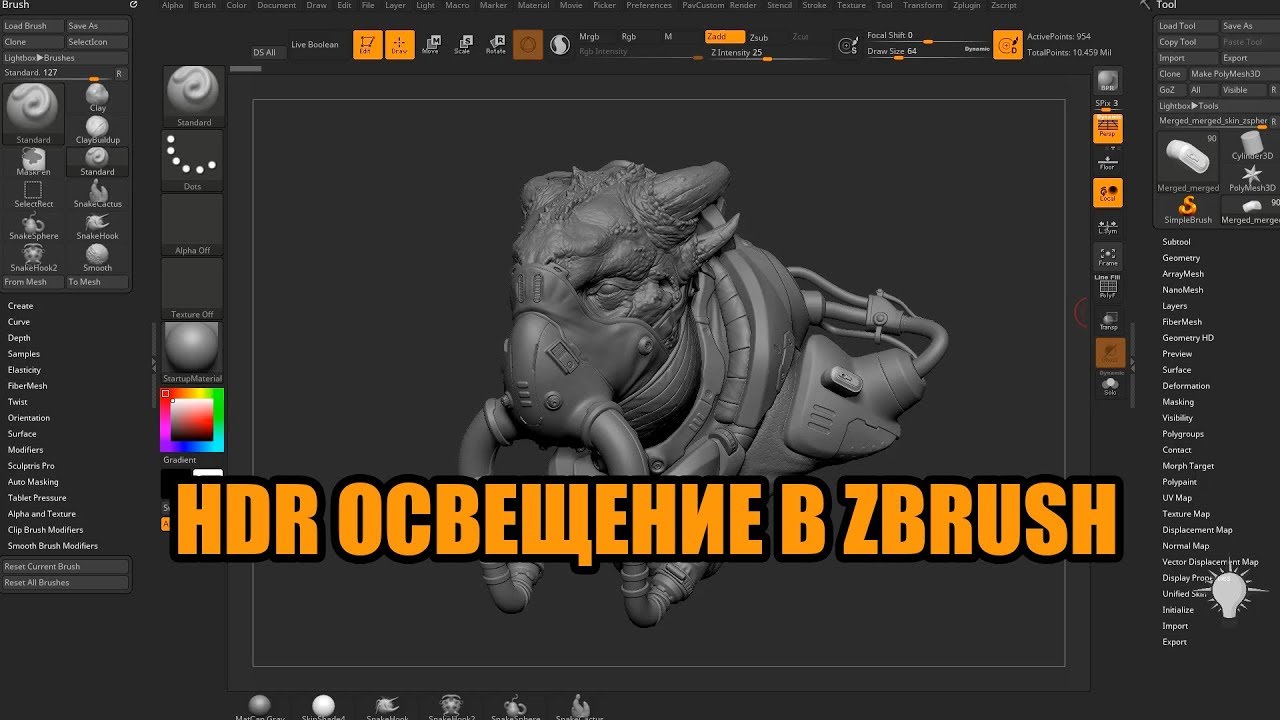The height and width of the screenshot is (720, 1280).
Task: Select the SnakeHook brush in Brush palette
Action: coord(97,225)
